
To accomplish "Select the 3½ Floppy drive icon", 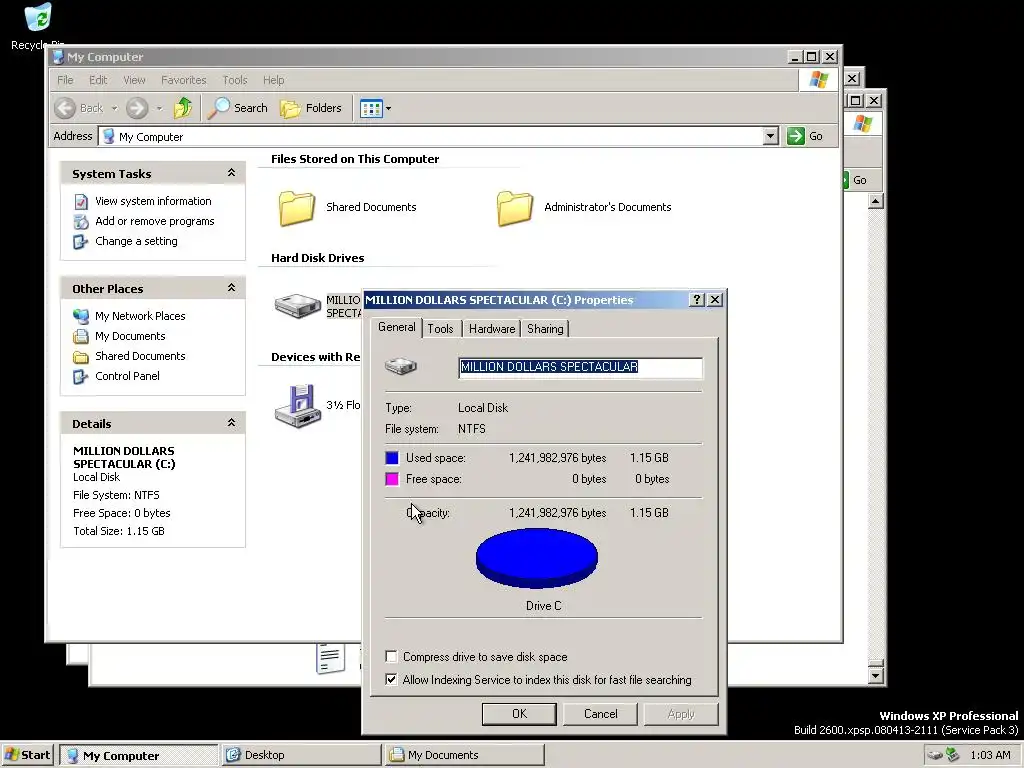I will [298, 406].
